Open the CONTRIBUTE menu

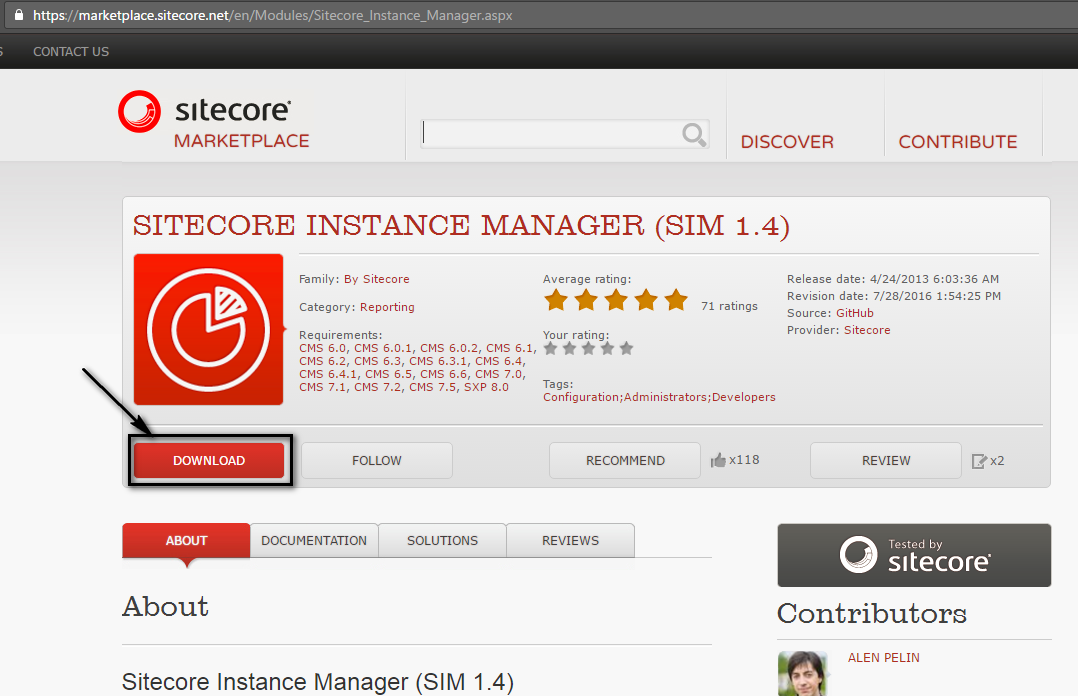[x=958, y=142]
